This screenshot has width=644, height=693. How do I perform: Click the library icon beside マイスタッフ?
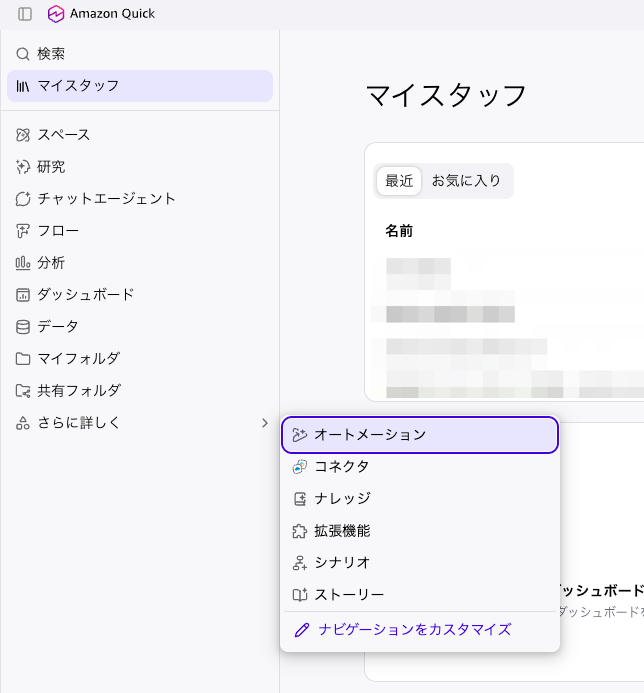click(23, 86)
